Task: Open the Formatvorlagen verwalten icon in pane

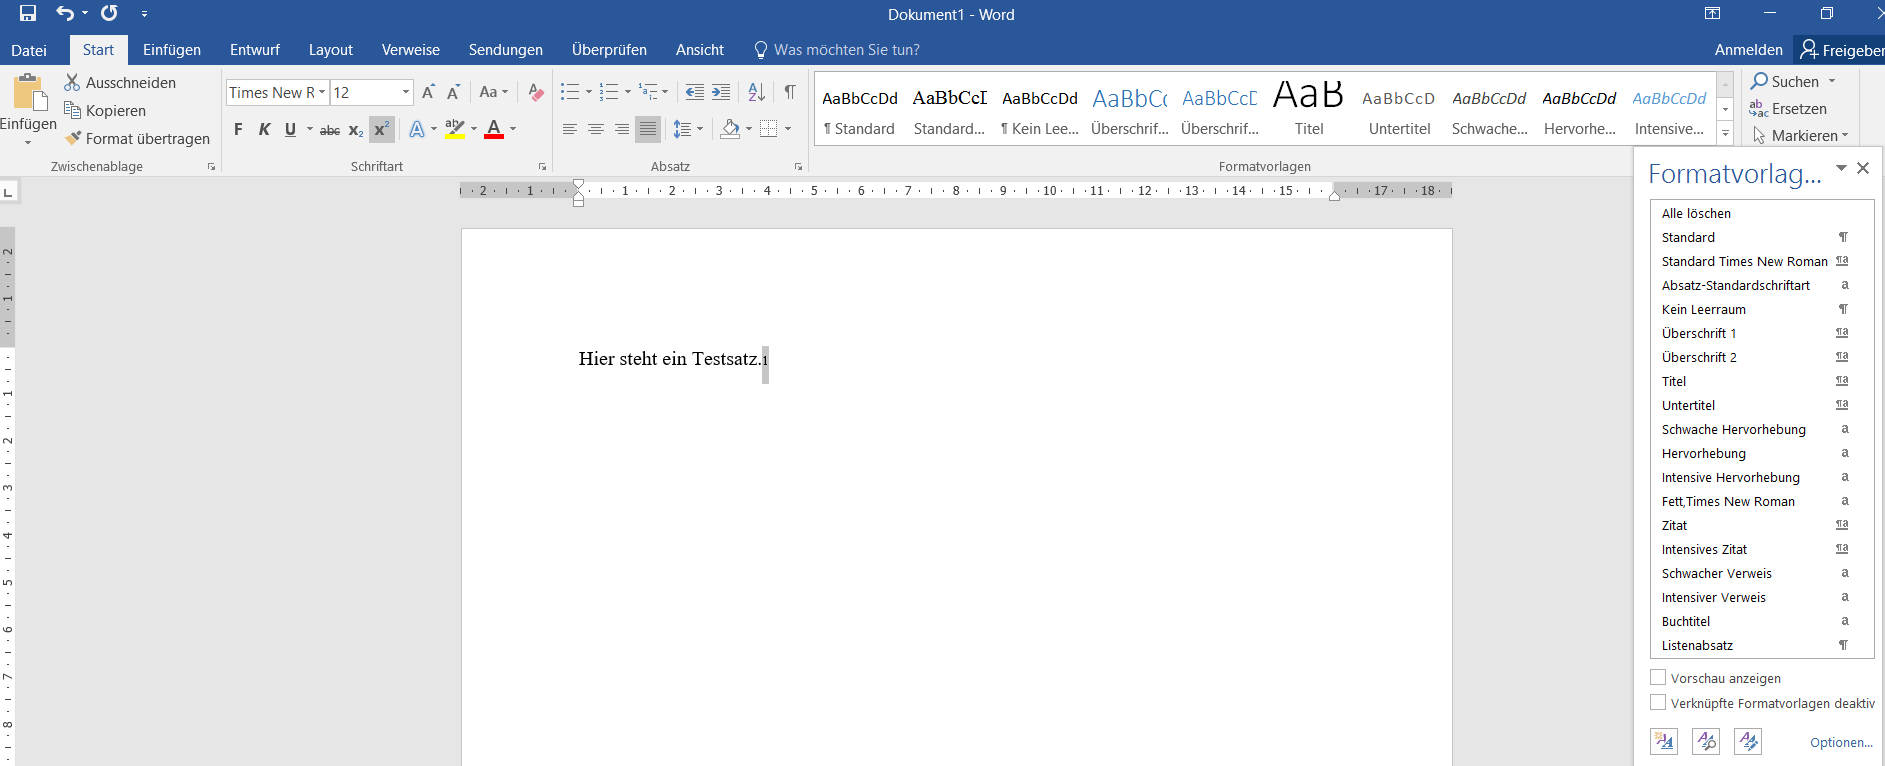Action: (x=1748, y=741)
